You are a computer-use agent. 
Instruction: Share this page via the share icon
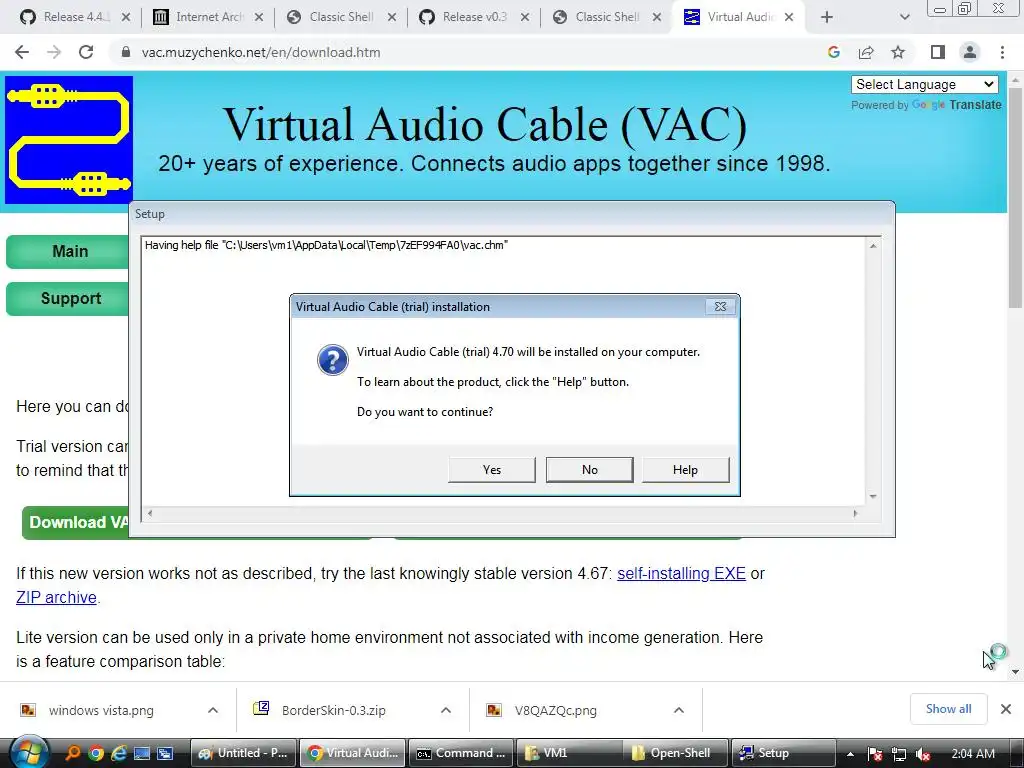(866, 52)
